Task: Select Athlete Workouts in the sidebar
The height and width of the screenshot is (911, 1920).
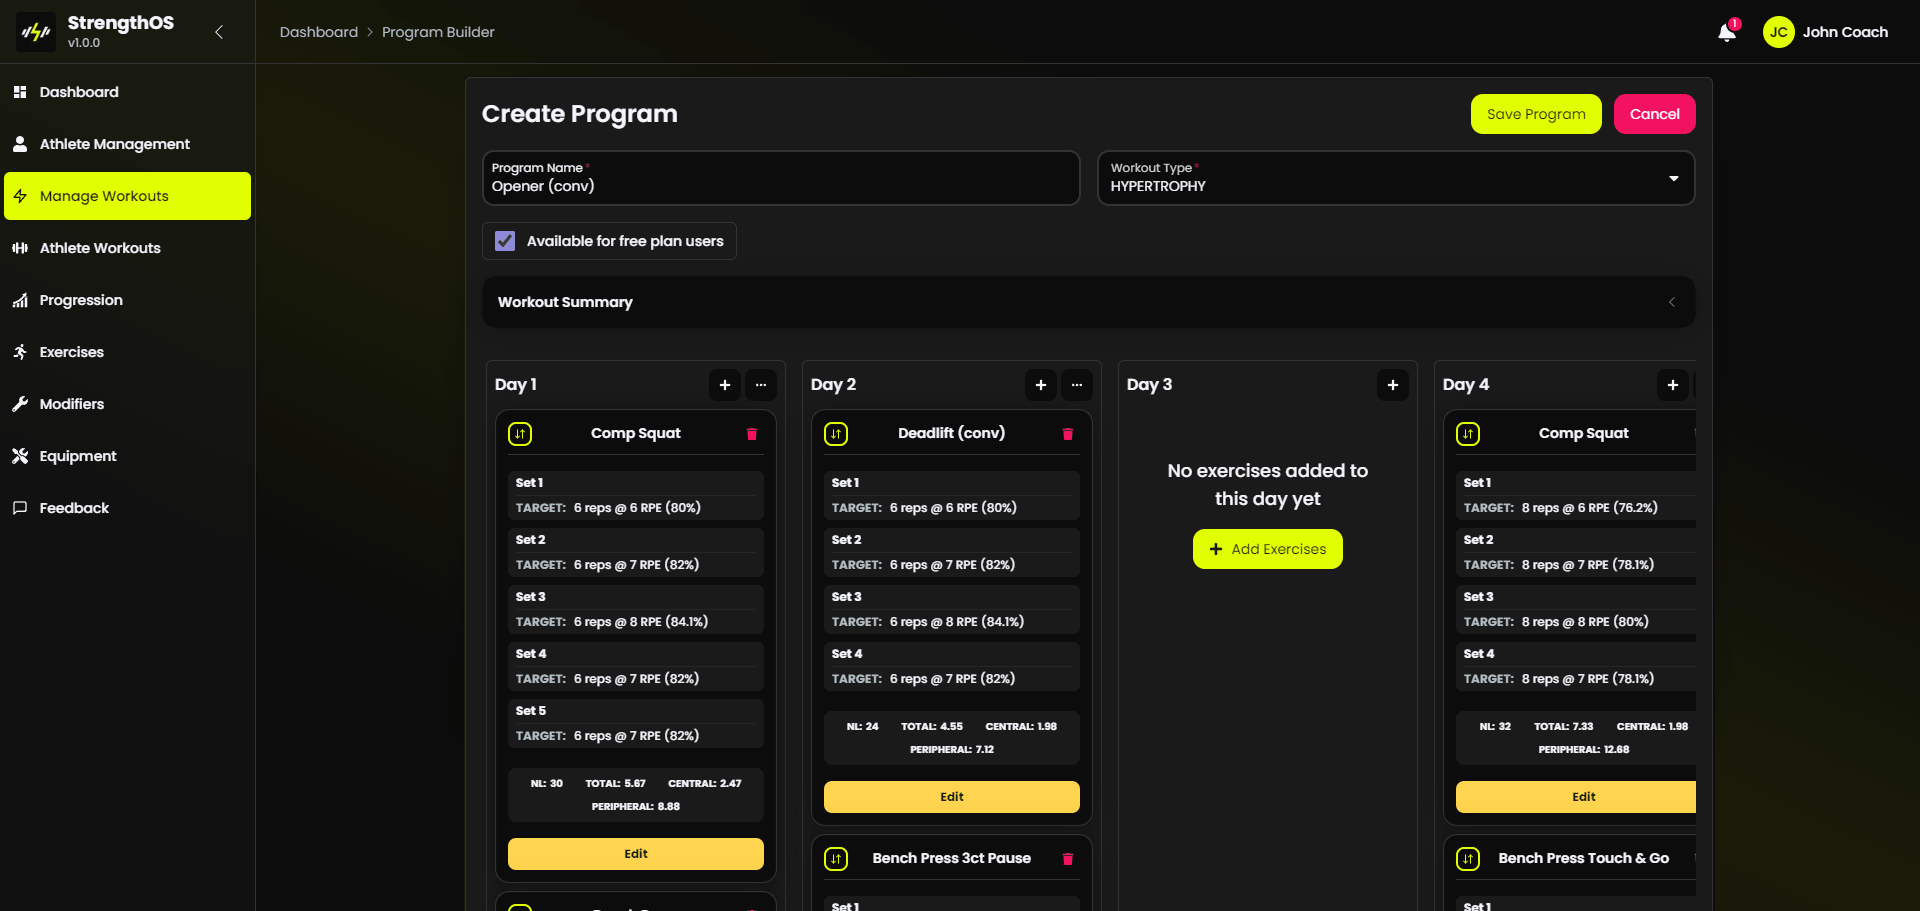Action: point(99,247)
